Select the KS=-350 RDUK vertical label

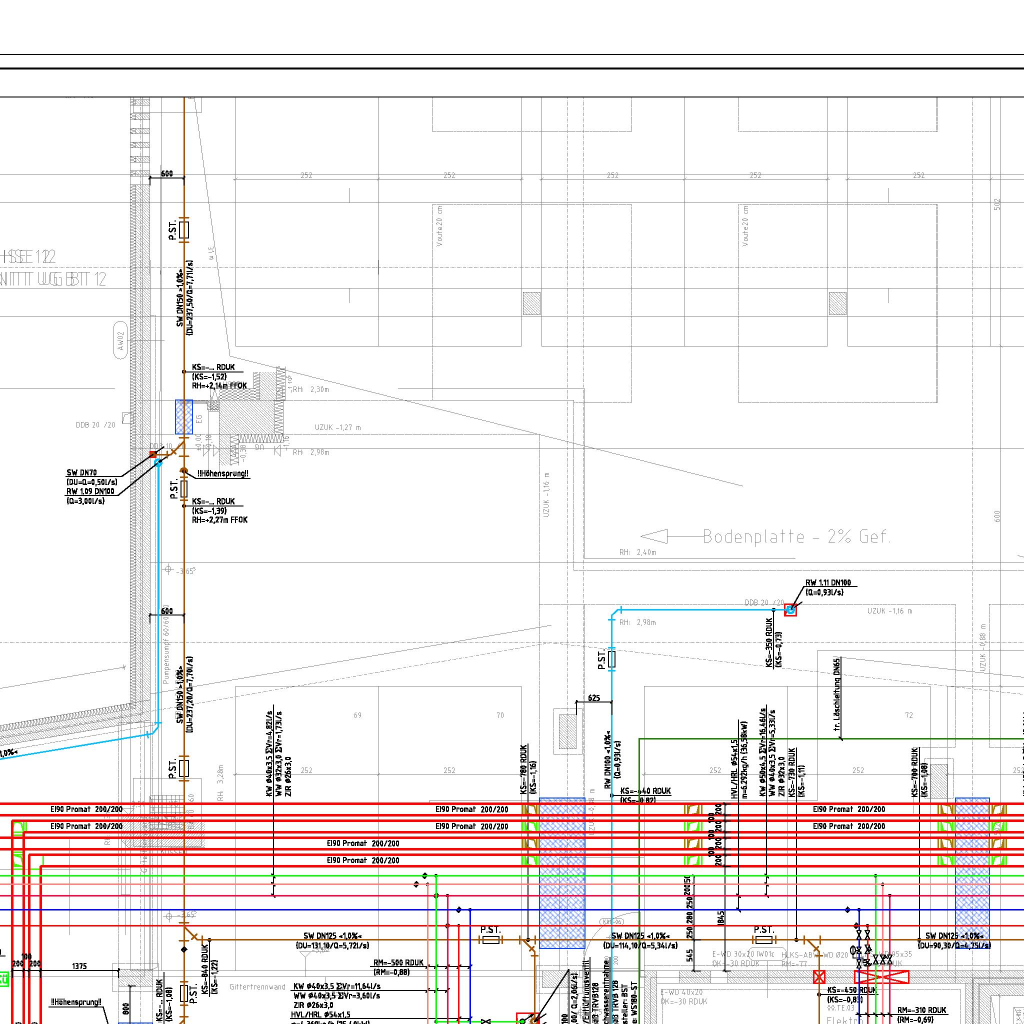point(768,640)
